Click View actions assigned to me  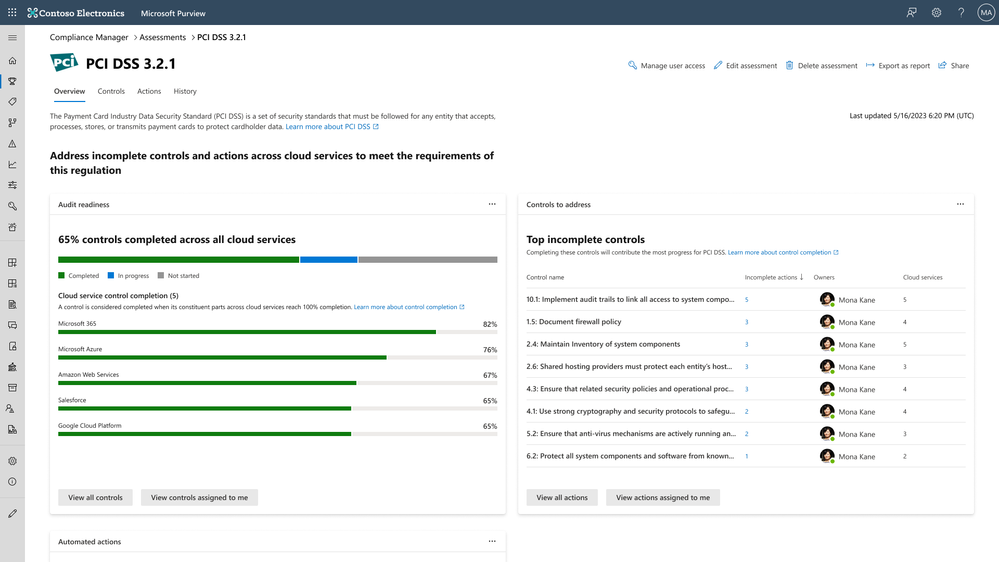663,497
